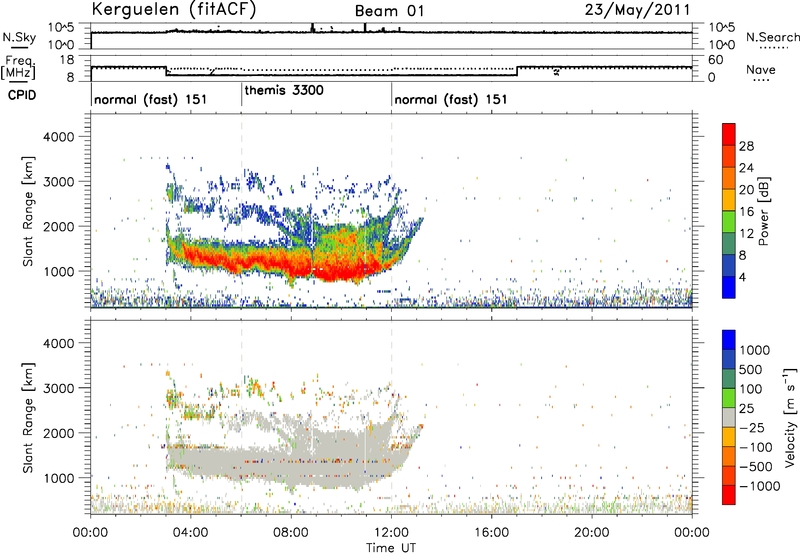Click the "Freq. [MHz]" axis label
This screenshot has height=554, width=800.
(x=19, y=68)
